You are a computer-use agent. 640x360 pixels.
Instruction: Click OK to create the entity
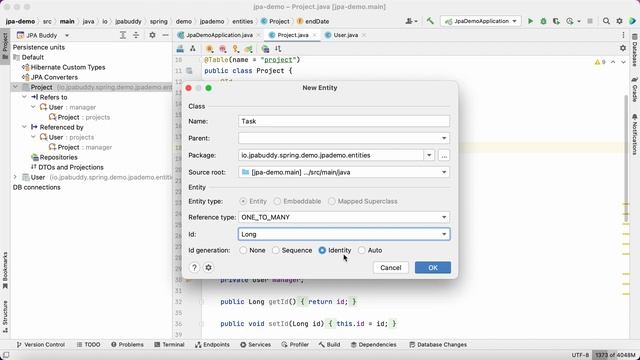click(433, 268)
